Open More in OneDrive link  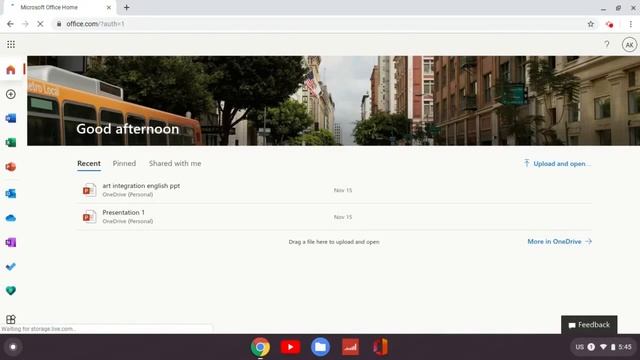point(560,242)
